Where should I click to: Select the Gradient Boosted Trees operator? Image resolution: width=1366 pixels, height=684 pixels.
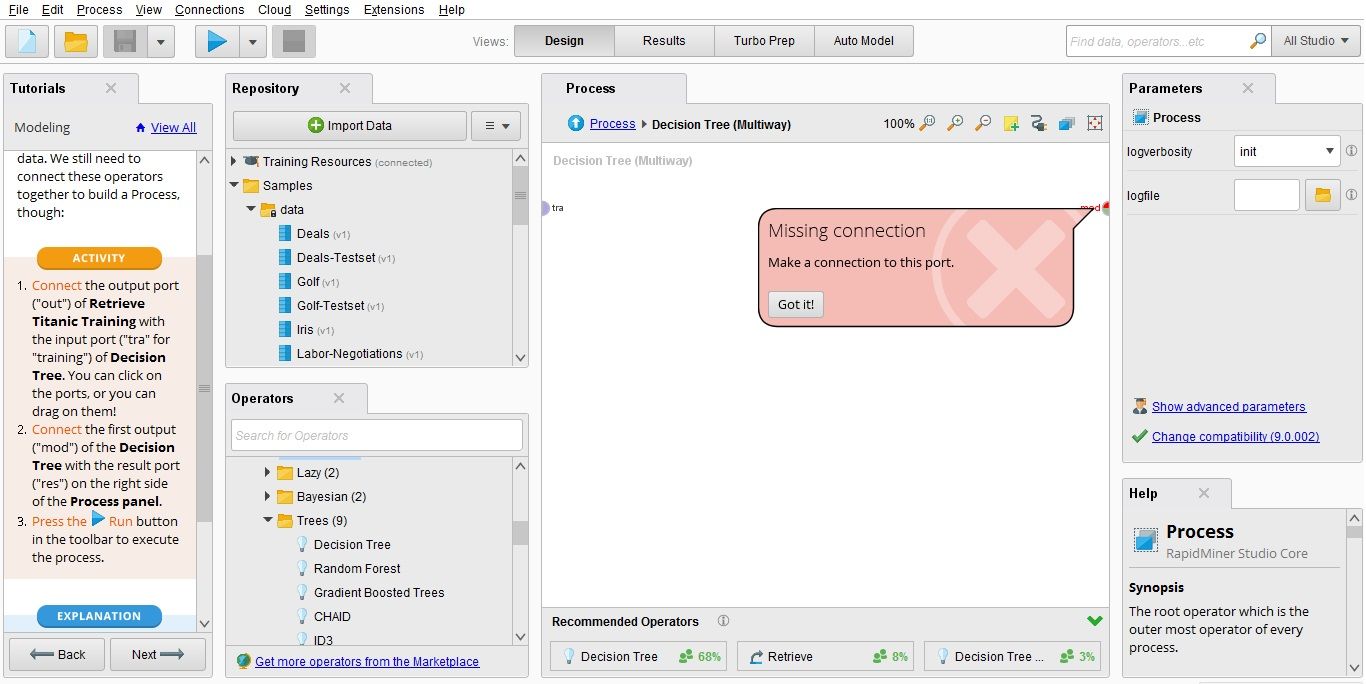(370, 592)
